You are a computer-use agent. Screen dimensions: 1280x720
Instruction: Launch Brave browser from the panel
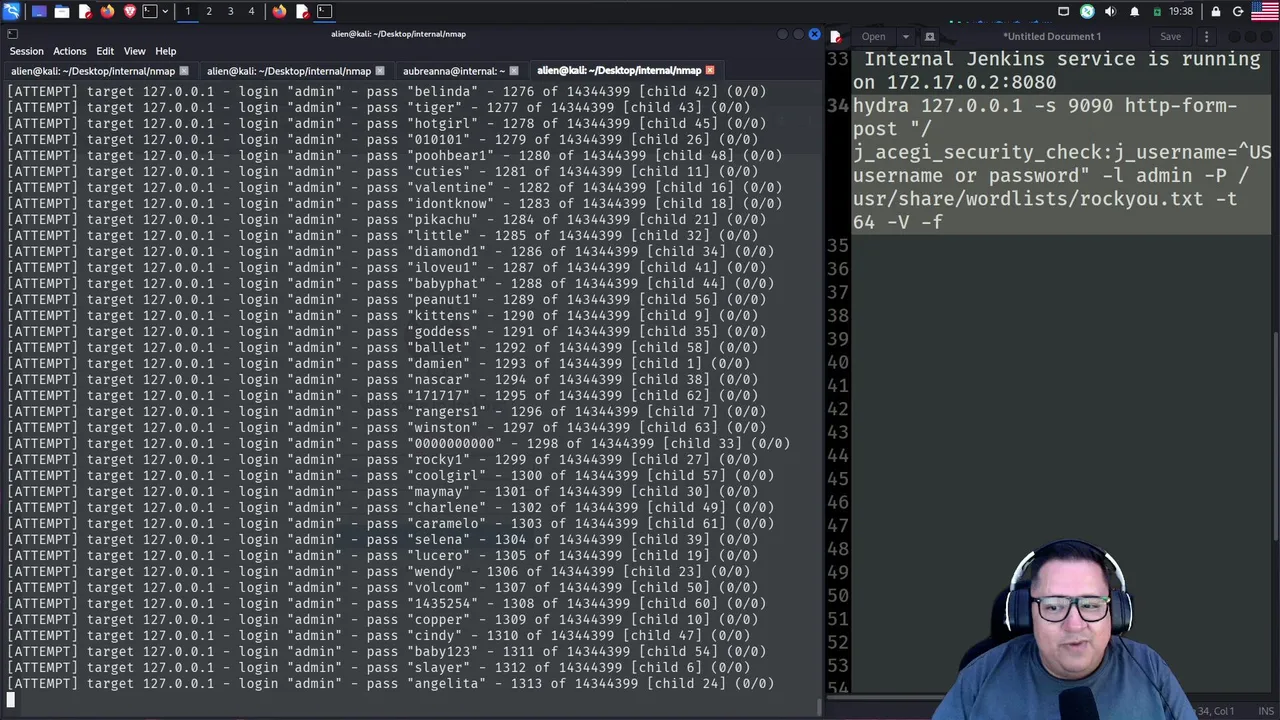tap(130, 11)
